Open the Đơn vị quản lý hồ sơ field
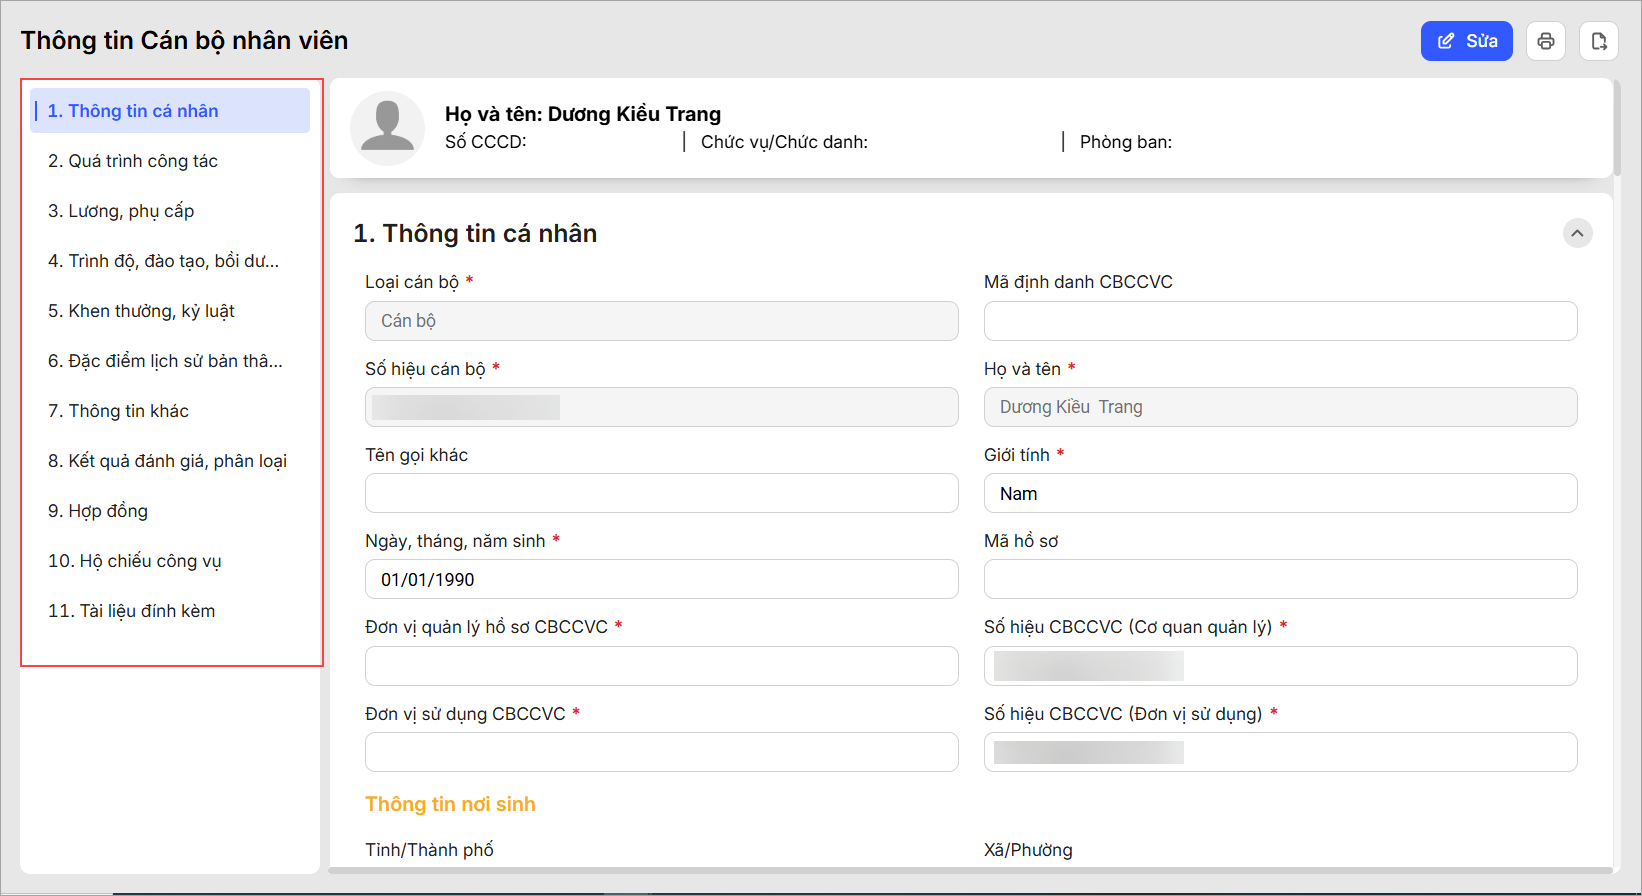The width and height of the screenshot is (1642, 896). [661, 666]
